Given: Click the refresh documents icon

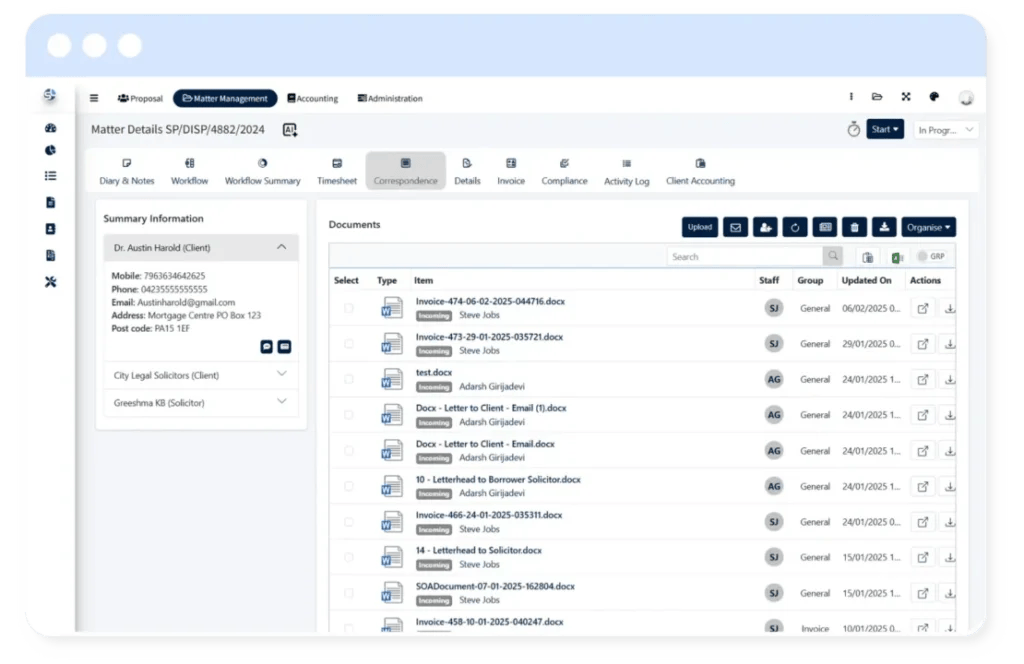Looking at the screenshot, I should (795, 227).
